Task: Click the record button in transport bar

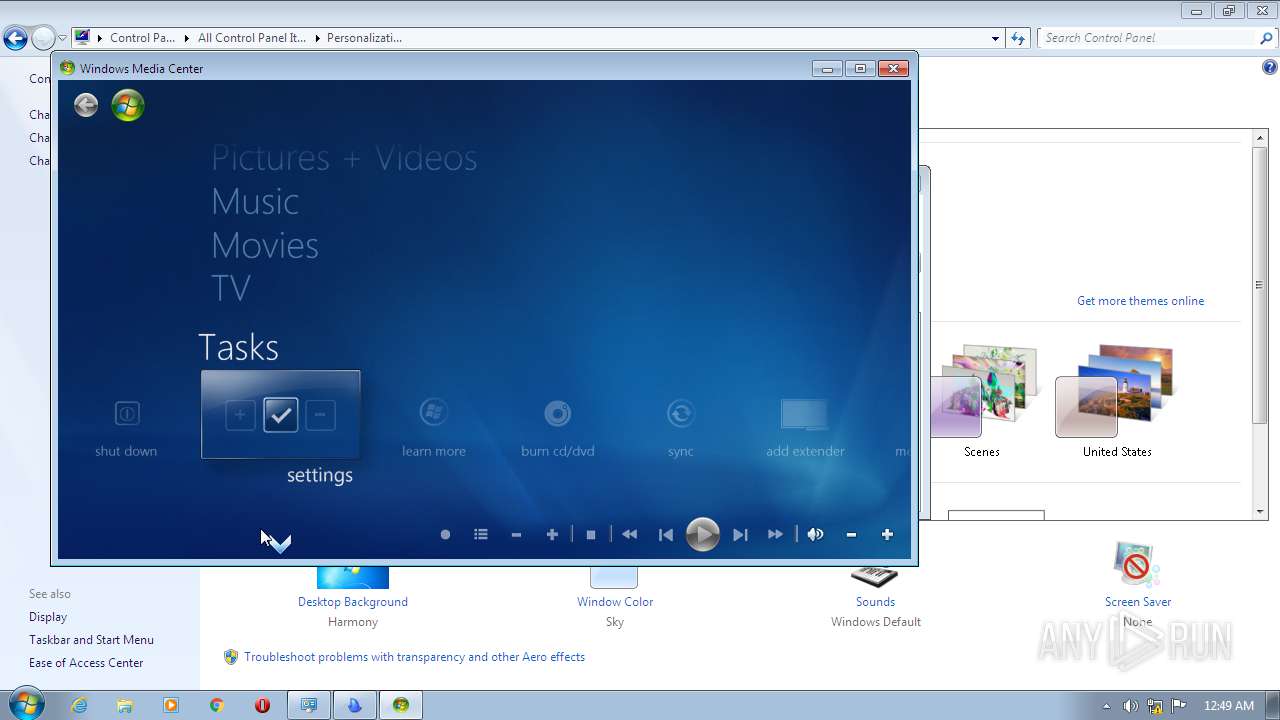Action: coord(446,535)
